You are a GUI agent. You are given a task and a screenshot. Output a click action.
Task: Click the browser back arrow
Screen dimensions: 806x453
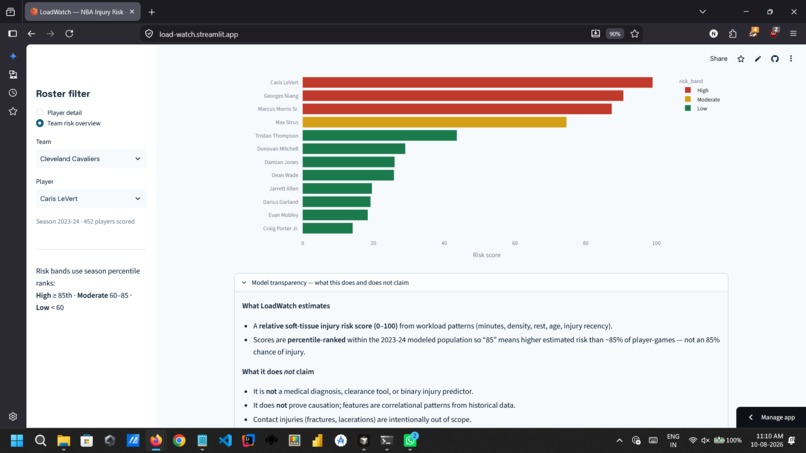[x=31, y=34]
